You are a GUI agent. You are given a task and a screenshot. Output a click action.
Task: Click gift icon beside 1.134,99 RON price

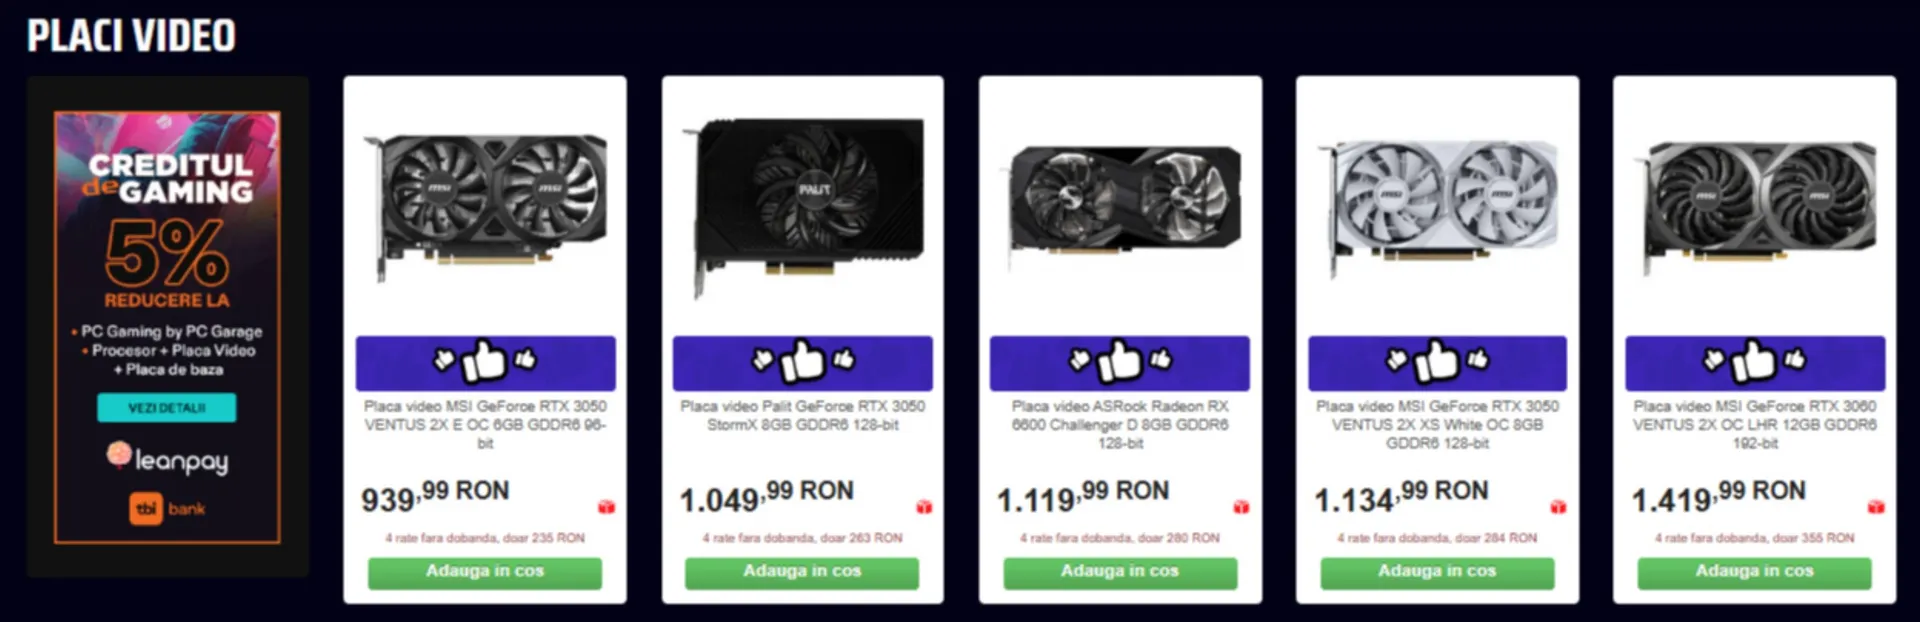point(1558,507)
